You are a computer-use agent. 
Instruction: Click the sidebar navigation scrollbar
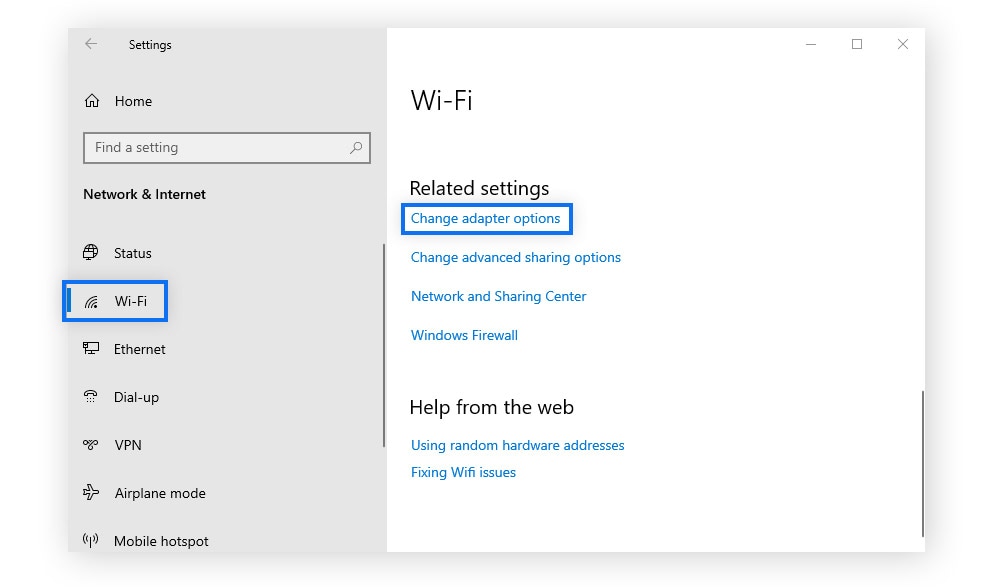click(x=384, y=346)
